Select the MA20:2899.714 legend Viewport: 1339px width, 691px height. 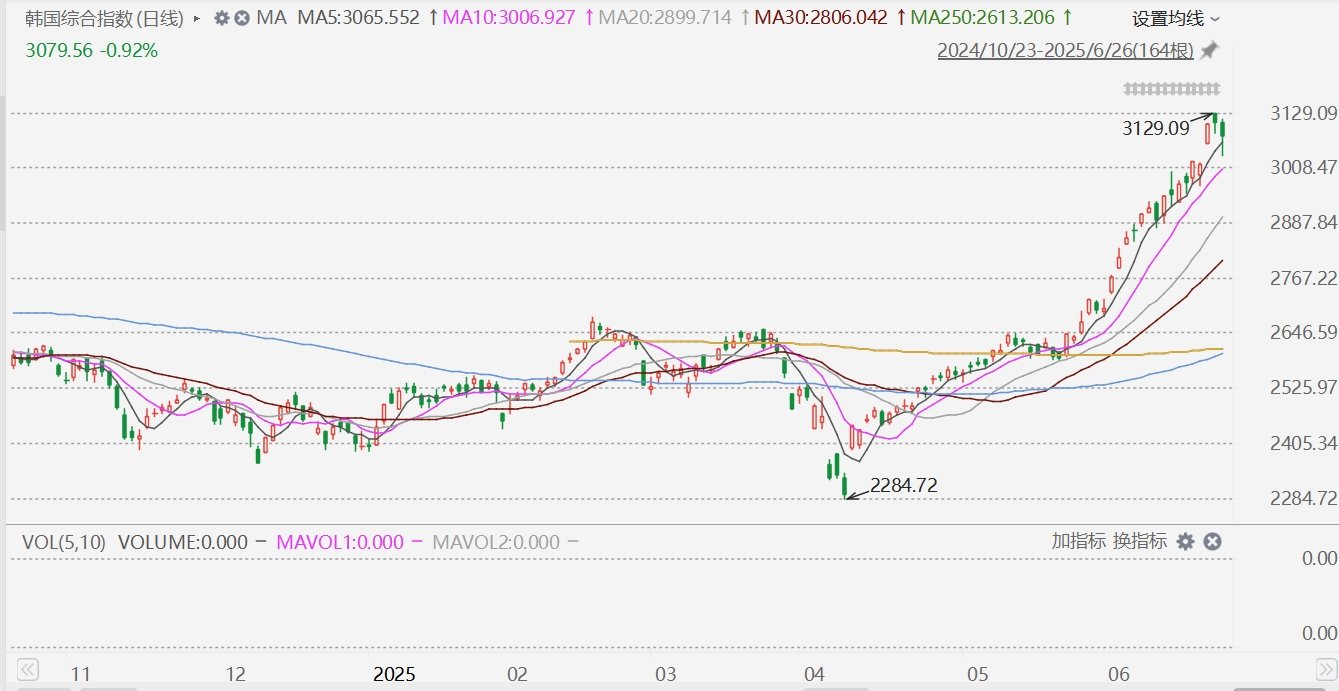pyautogui.click(x=665, y=18)
